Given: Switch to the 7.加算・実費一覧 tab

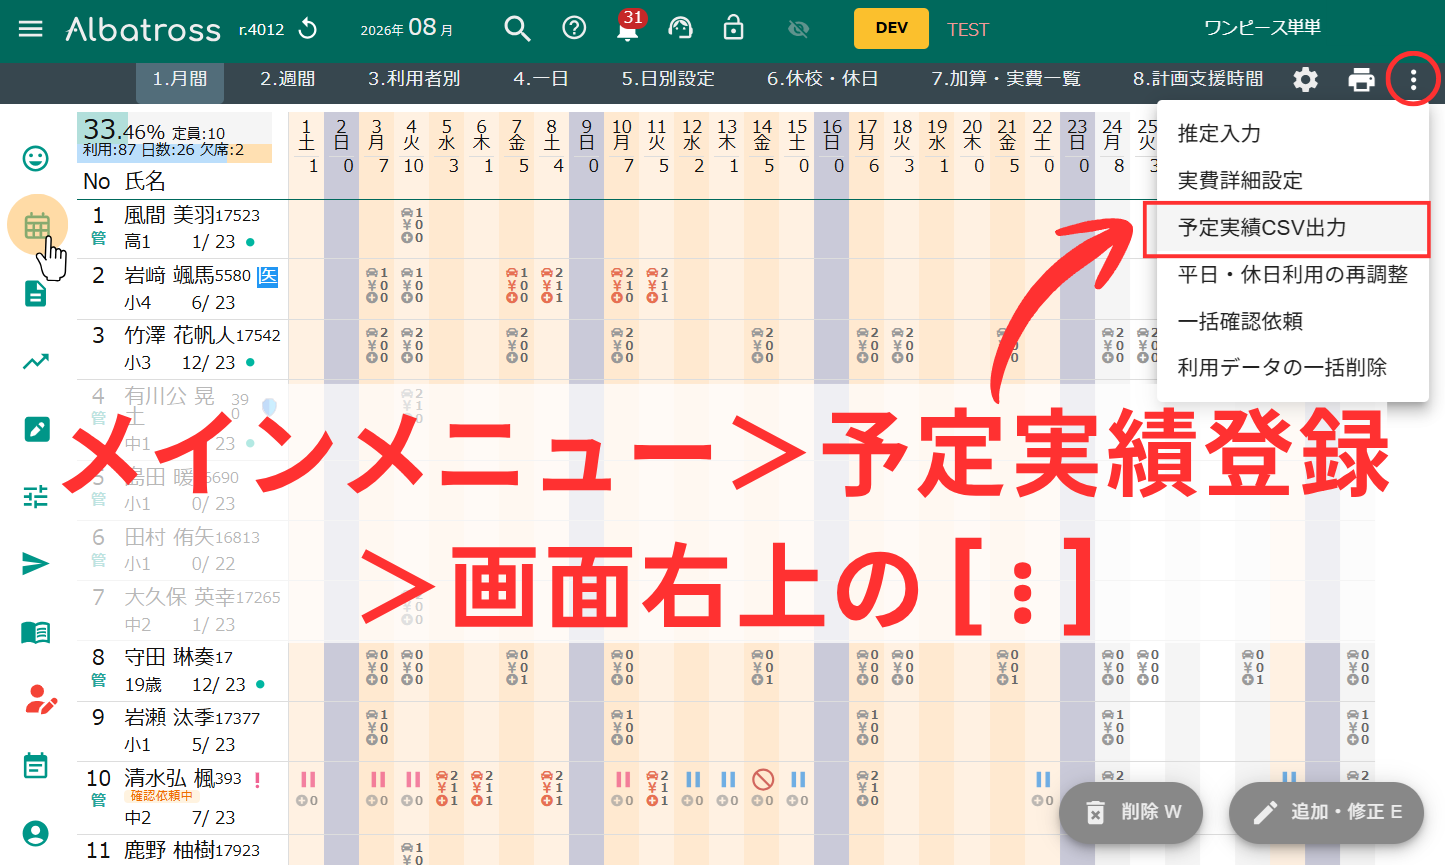Looking at the screenshot, I should click(x=1006, y=79).
